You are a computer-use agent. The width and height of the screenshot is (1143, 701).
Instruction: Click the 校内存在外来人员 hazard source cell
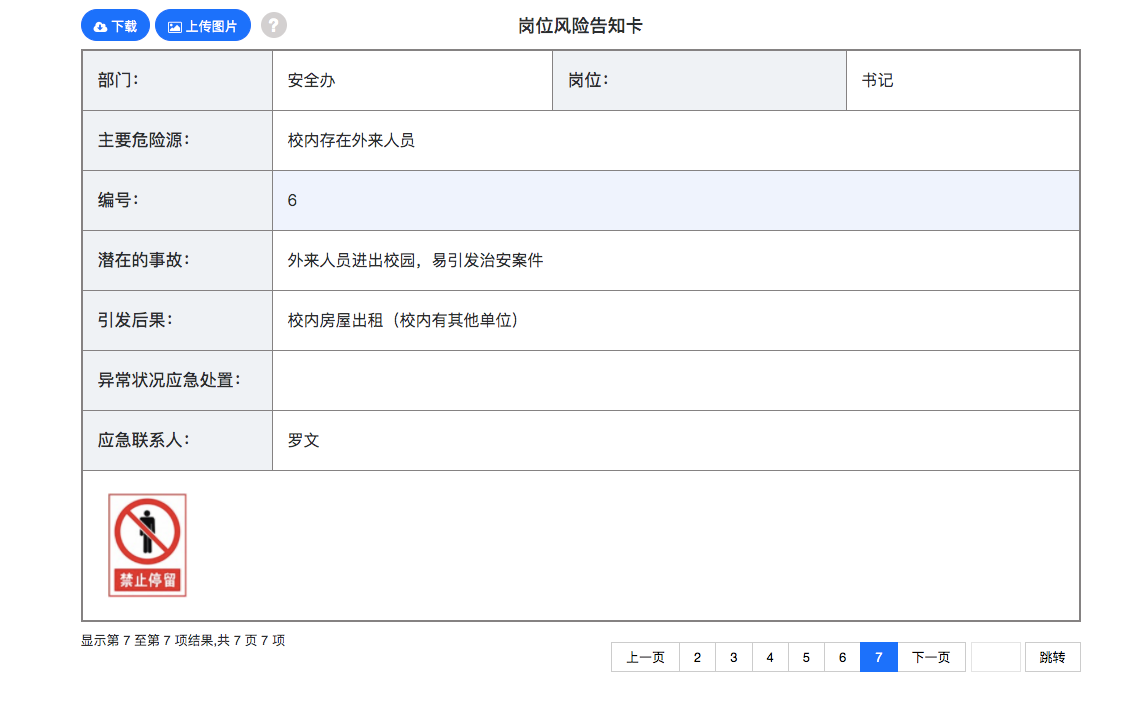pos(675,140)
